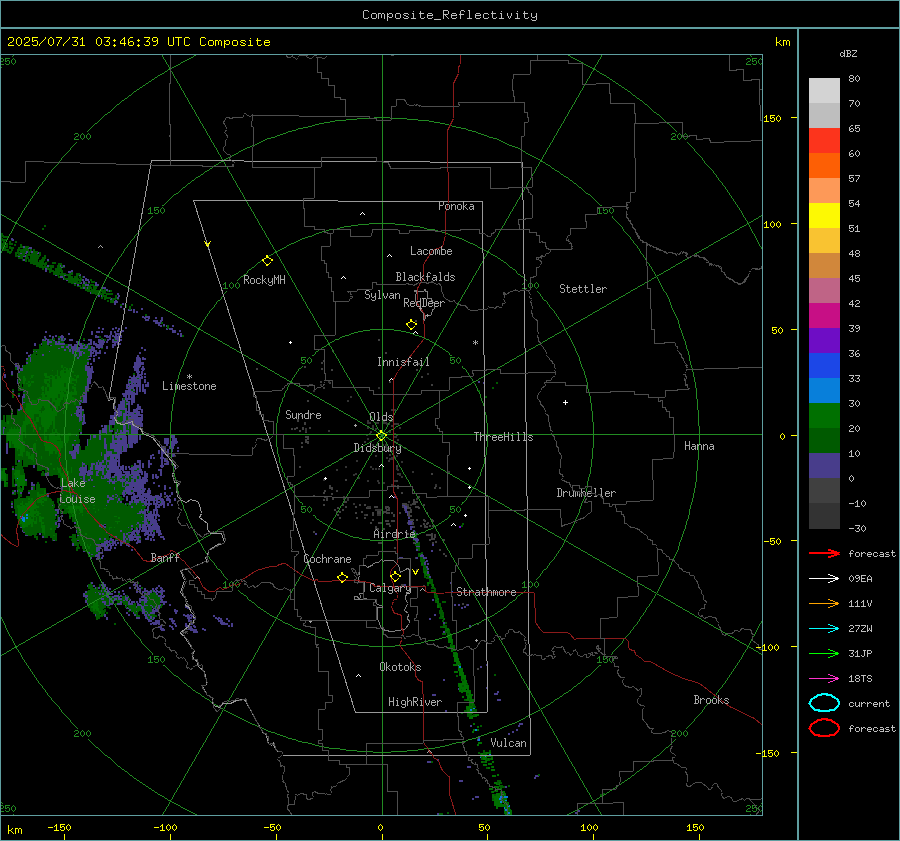Click the Strathmore town label

click(x=486, y=592)
